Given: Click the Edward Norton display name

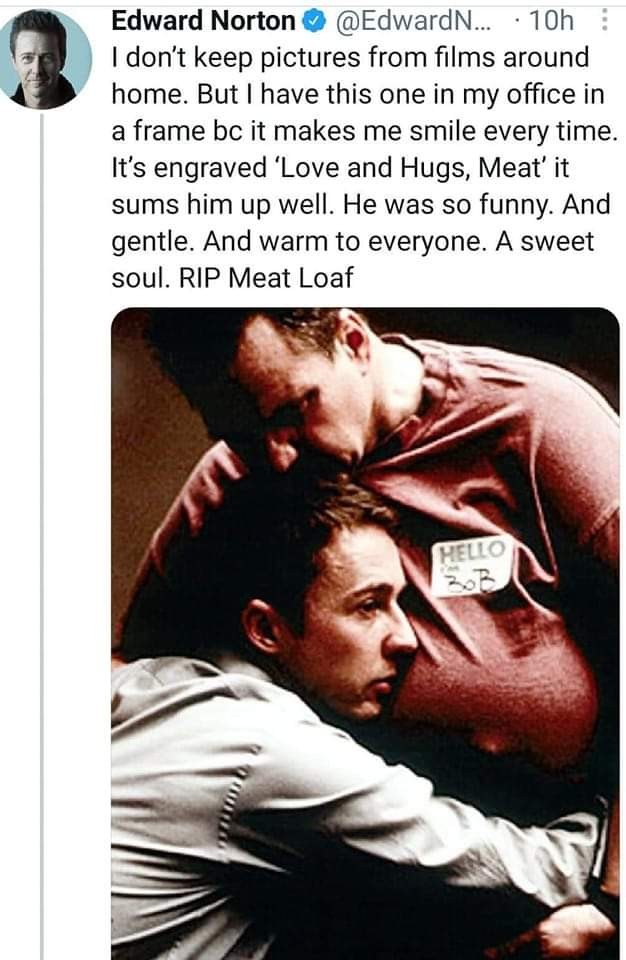Looking at the screenshot, I should [x=203, y=21].
